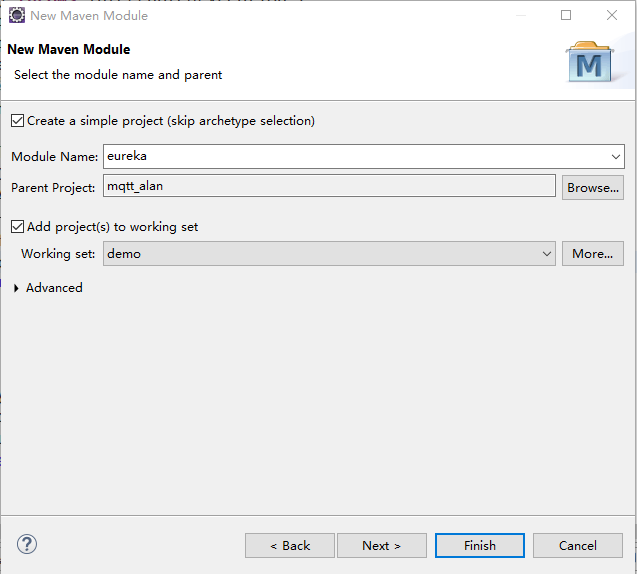The image size is (637, 574).
Task: Click the Parent Project field mqtt_alan
Action: (329, 186)
